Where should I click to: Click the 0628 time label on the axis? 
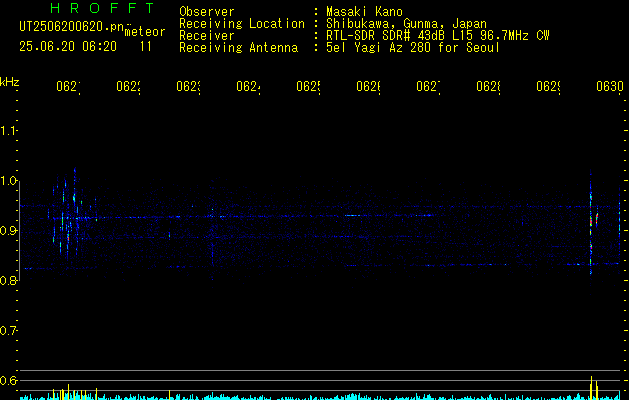tap(488, 86)
